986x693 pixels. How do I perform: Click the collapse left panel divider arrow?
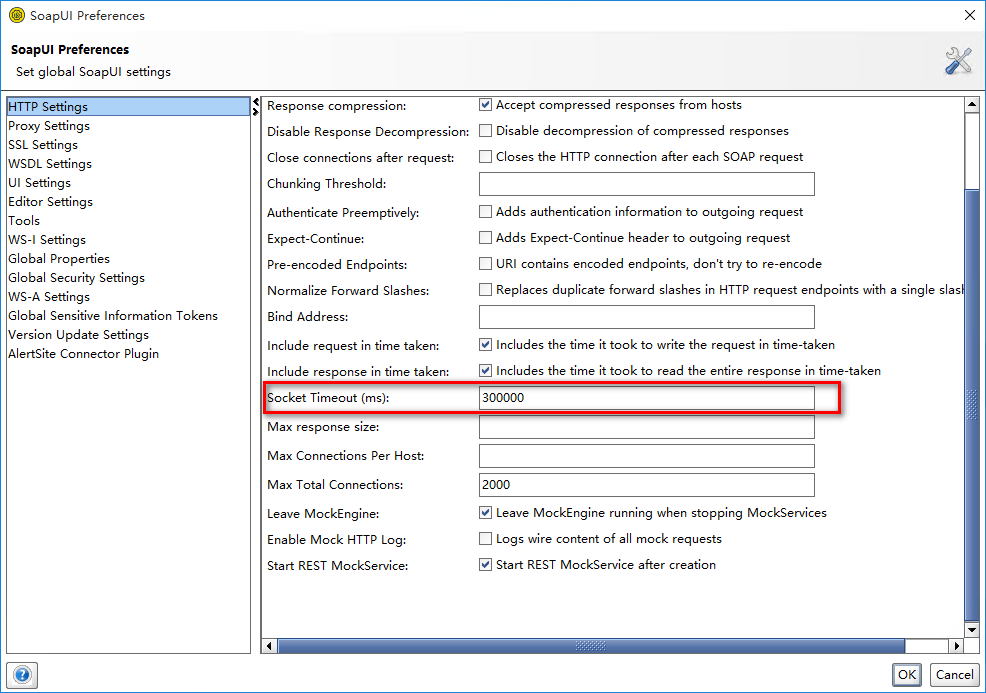point(255,102)
